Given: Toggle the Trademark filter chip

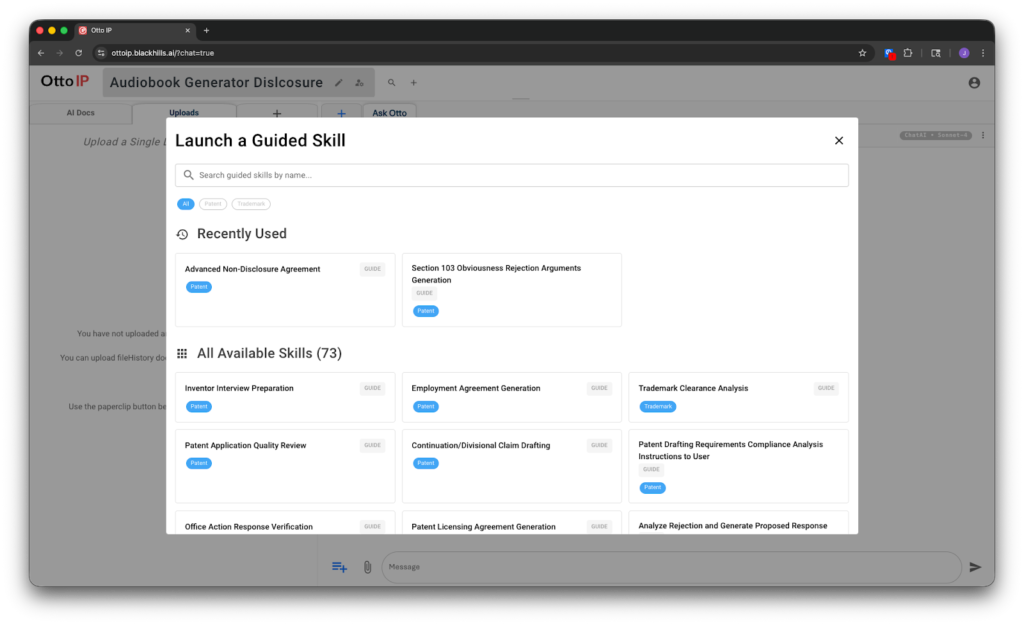Looking at the screenshot, I should tap(251, 204).
